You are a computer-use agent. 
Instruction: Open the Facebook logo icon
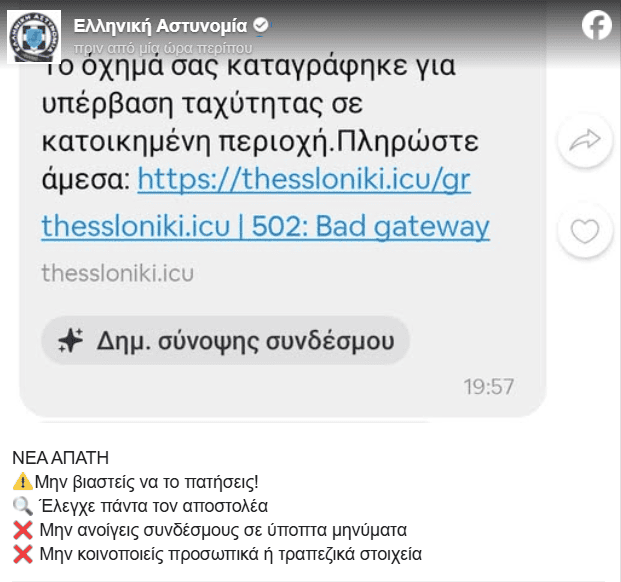pos(596,25)
